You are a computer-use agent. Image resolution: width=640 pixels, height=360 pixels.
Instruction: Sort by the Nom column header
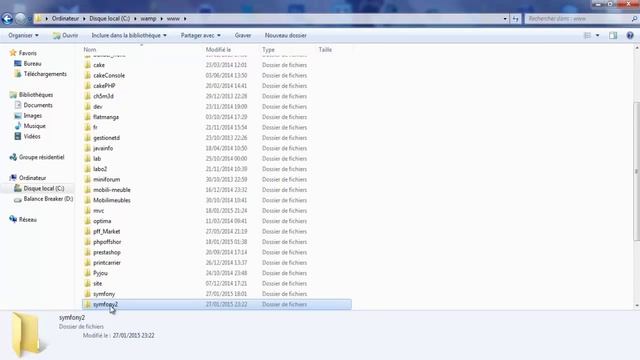point(90,49)
